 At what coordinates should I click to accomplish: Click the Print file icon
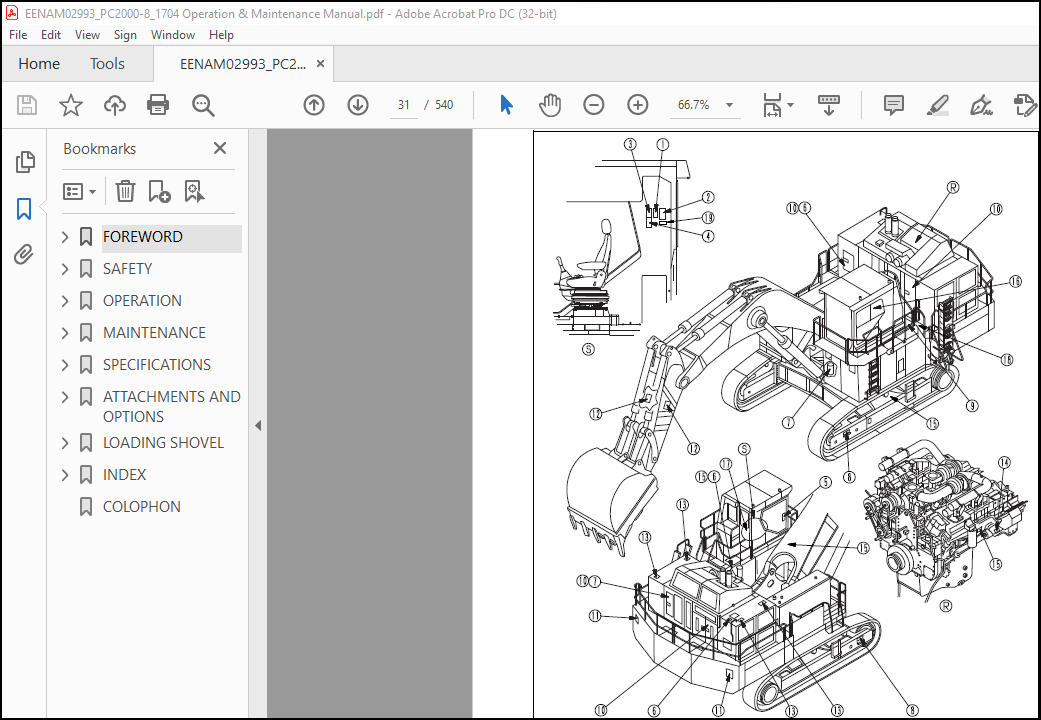158,105
